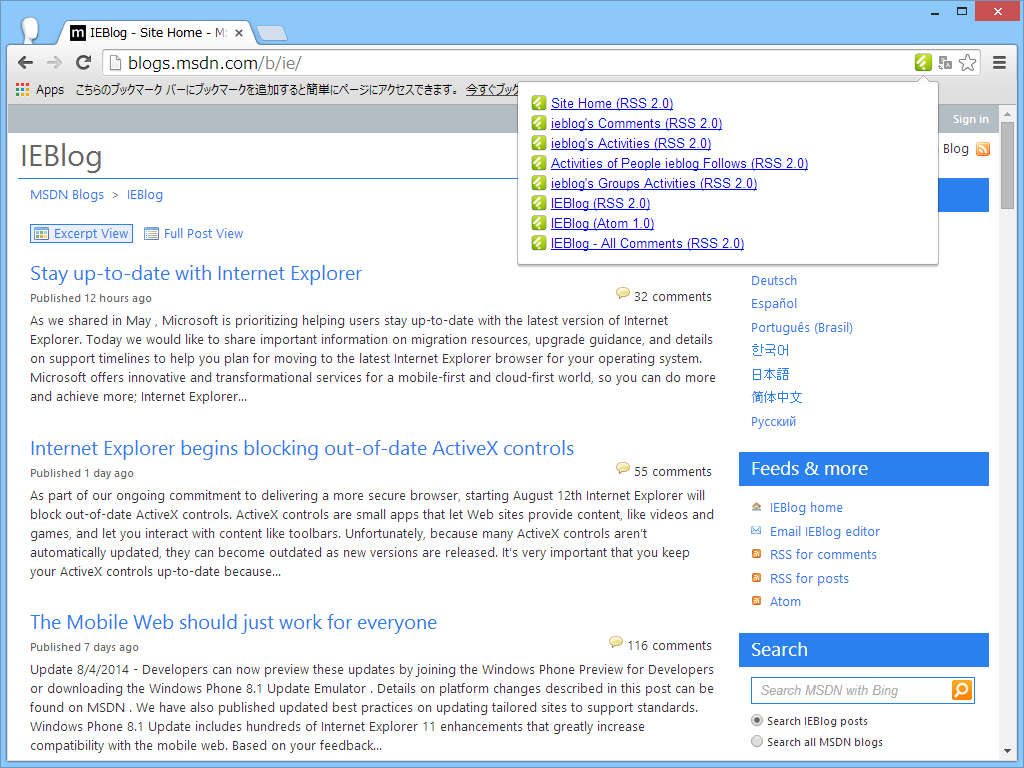Viewport: 1024px width, 768px height.
Task: Open IEBlog (RSS 2.0) feed link
Action: 600,204
